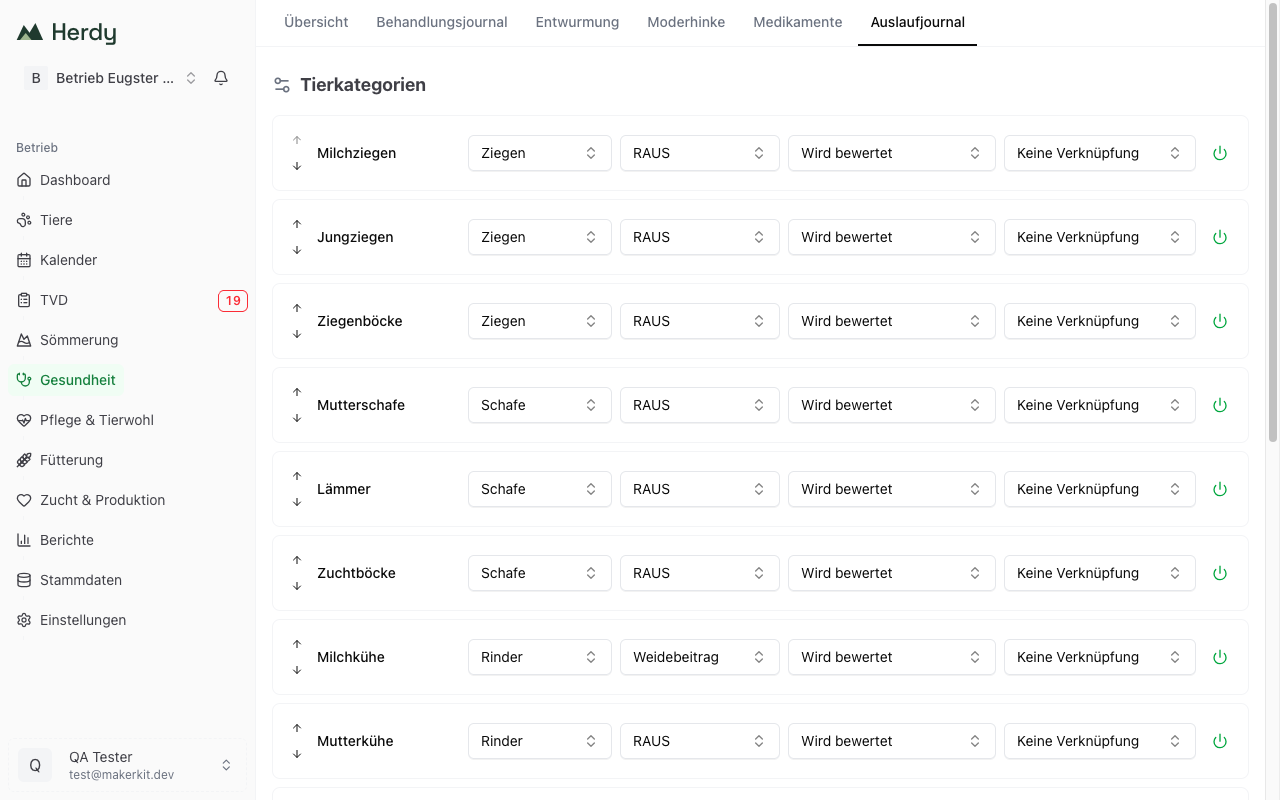Open notifications bell icon
The height and width of the screenshot is (800, 1280).
click(x=221, y=78)
